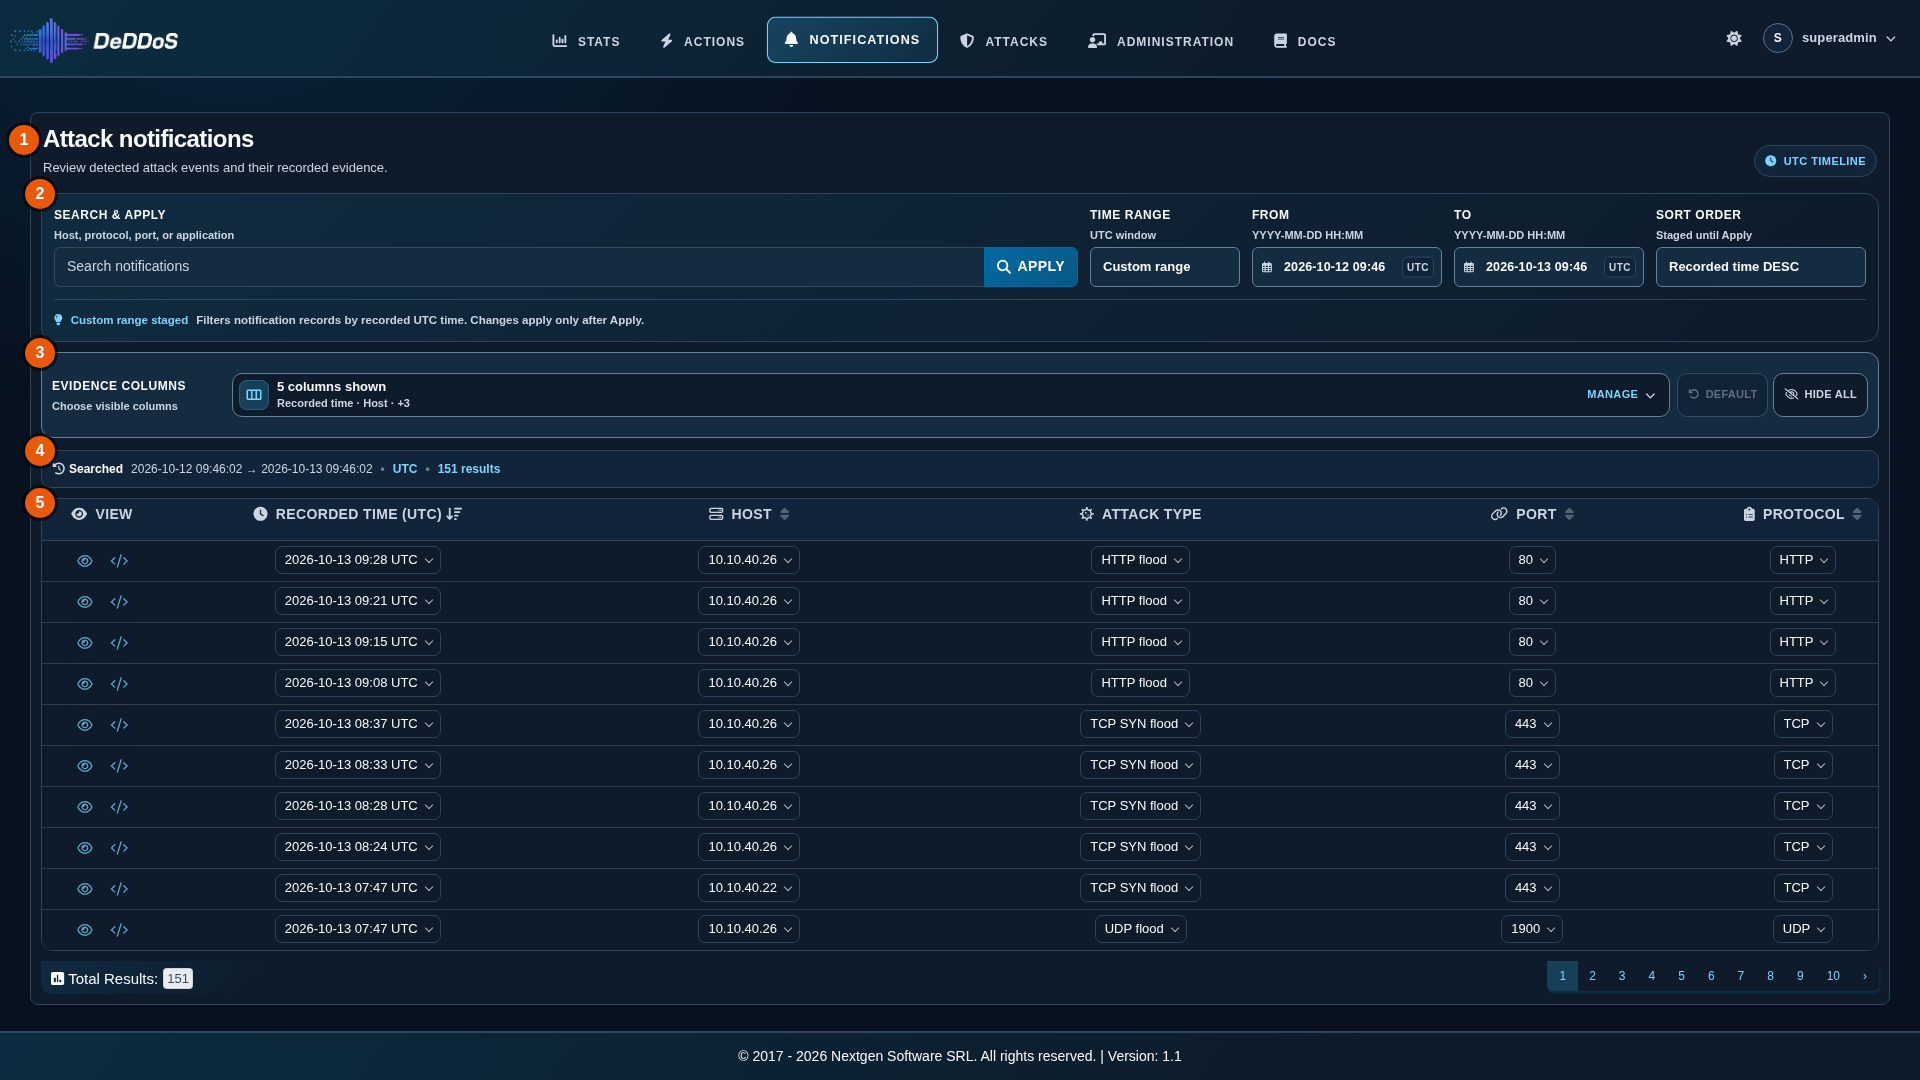Toggle the theme sun icon

tap(1734, 38)
